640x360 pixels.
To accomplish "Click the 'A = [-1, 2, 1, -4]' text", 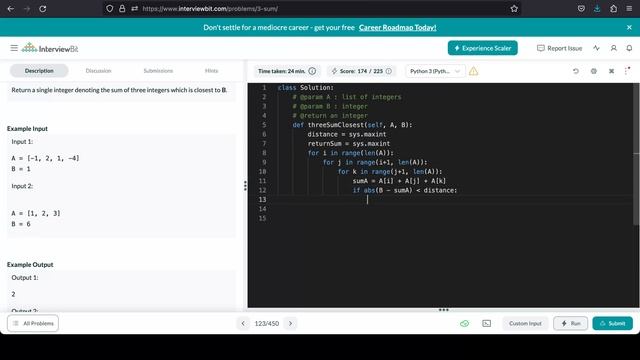I will tap(45, 158).
